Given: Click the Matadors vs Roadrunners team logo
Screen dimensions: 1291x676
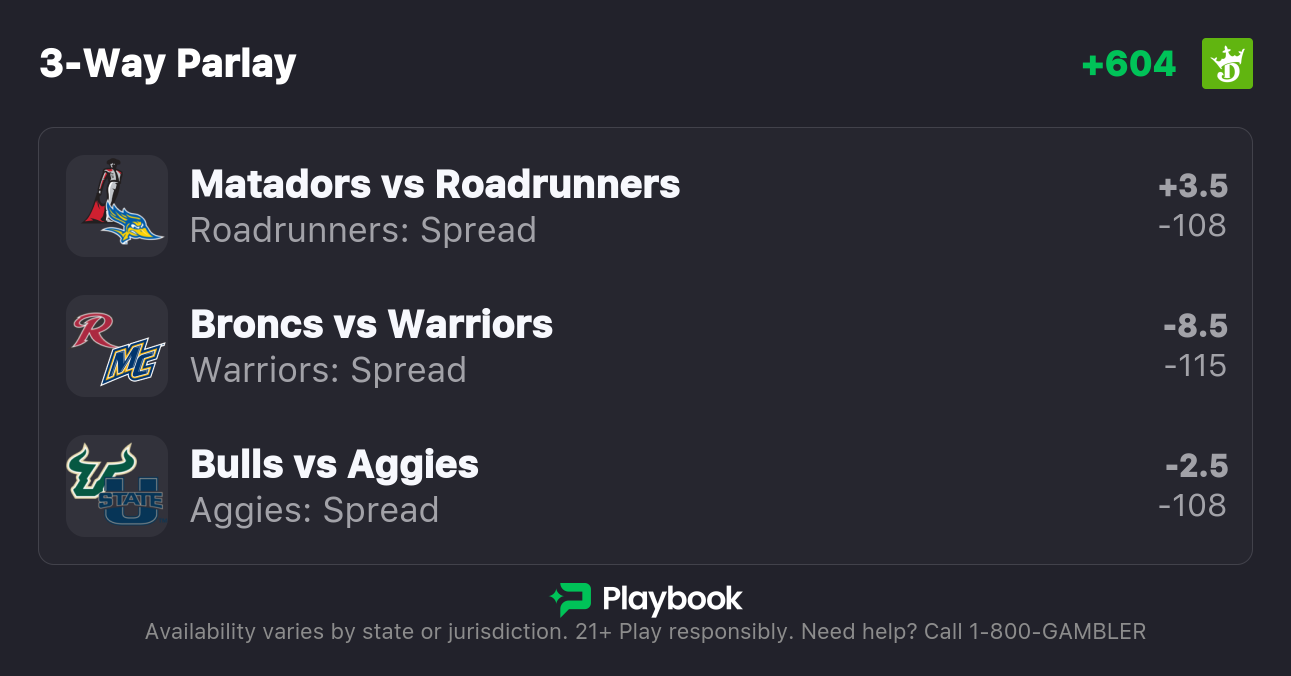Looking at the screenshot, I should [x=117, y=206].
